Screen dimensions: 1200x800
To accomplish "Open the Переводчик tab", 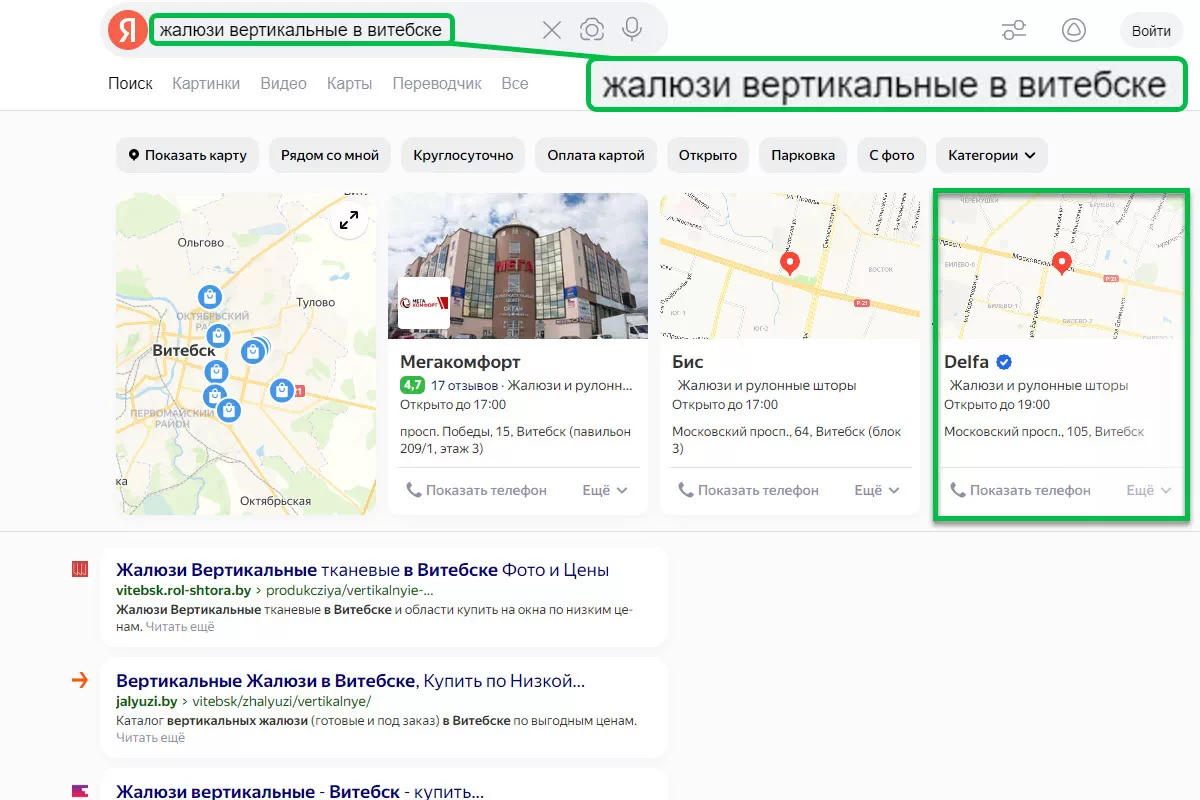I will coord(437,84).
